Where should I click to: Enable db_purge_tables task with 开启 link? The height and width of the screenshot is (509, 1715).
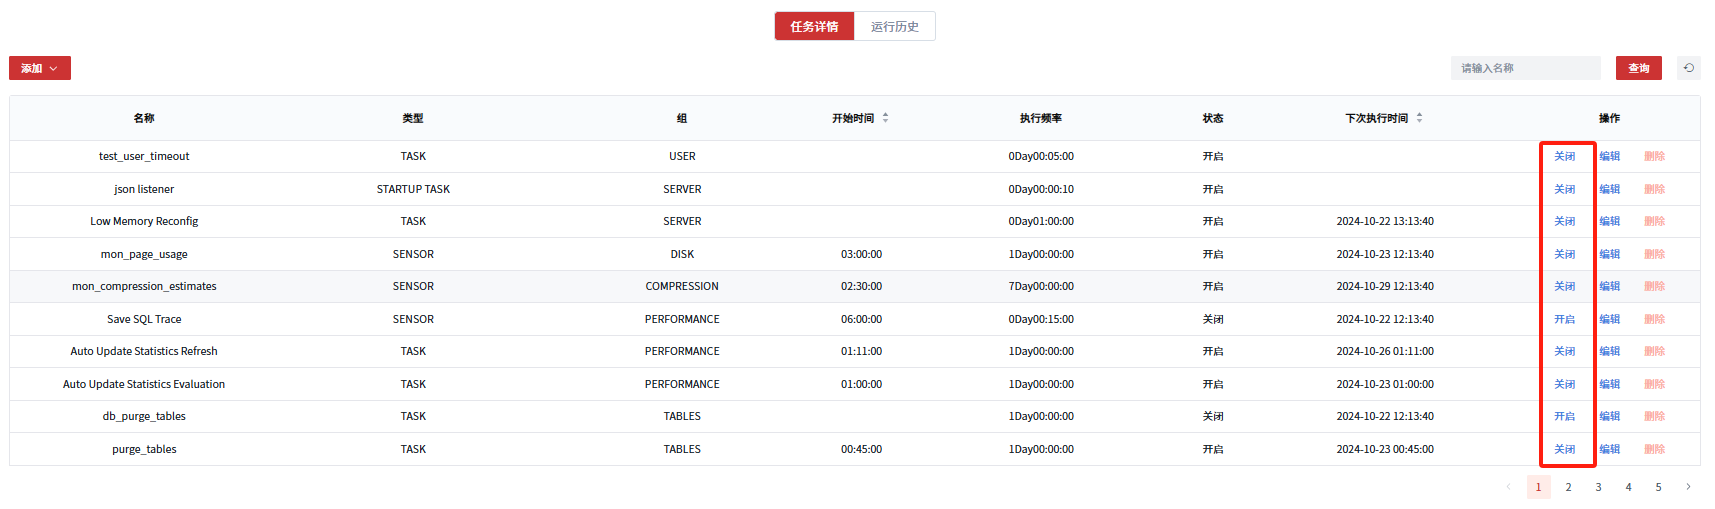click(x=1564, y=417)
